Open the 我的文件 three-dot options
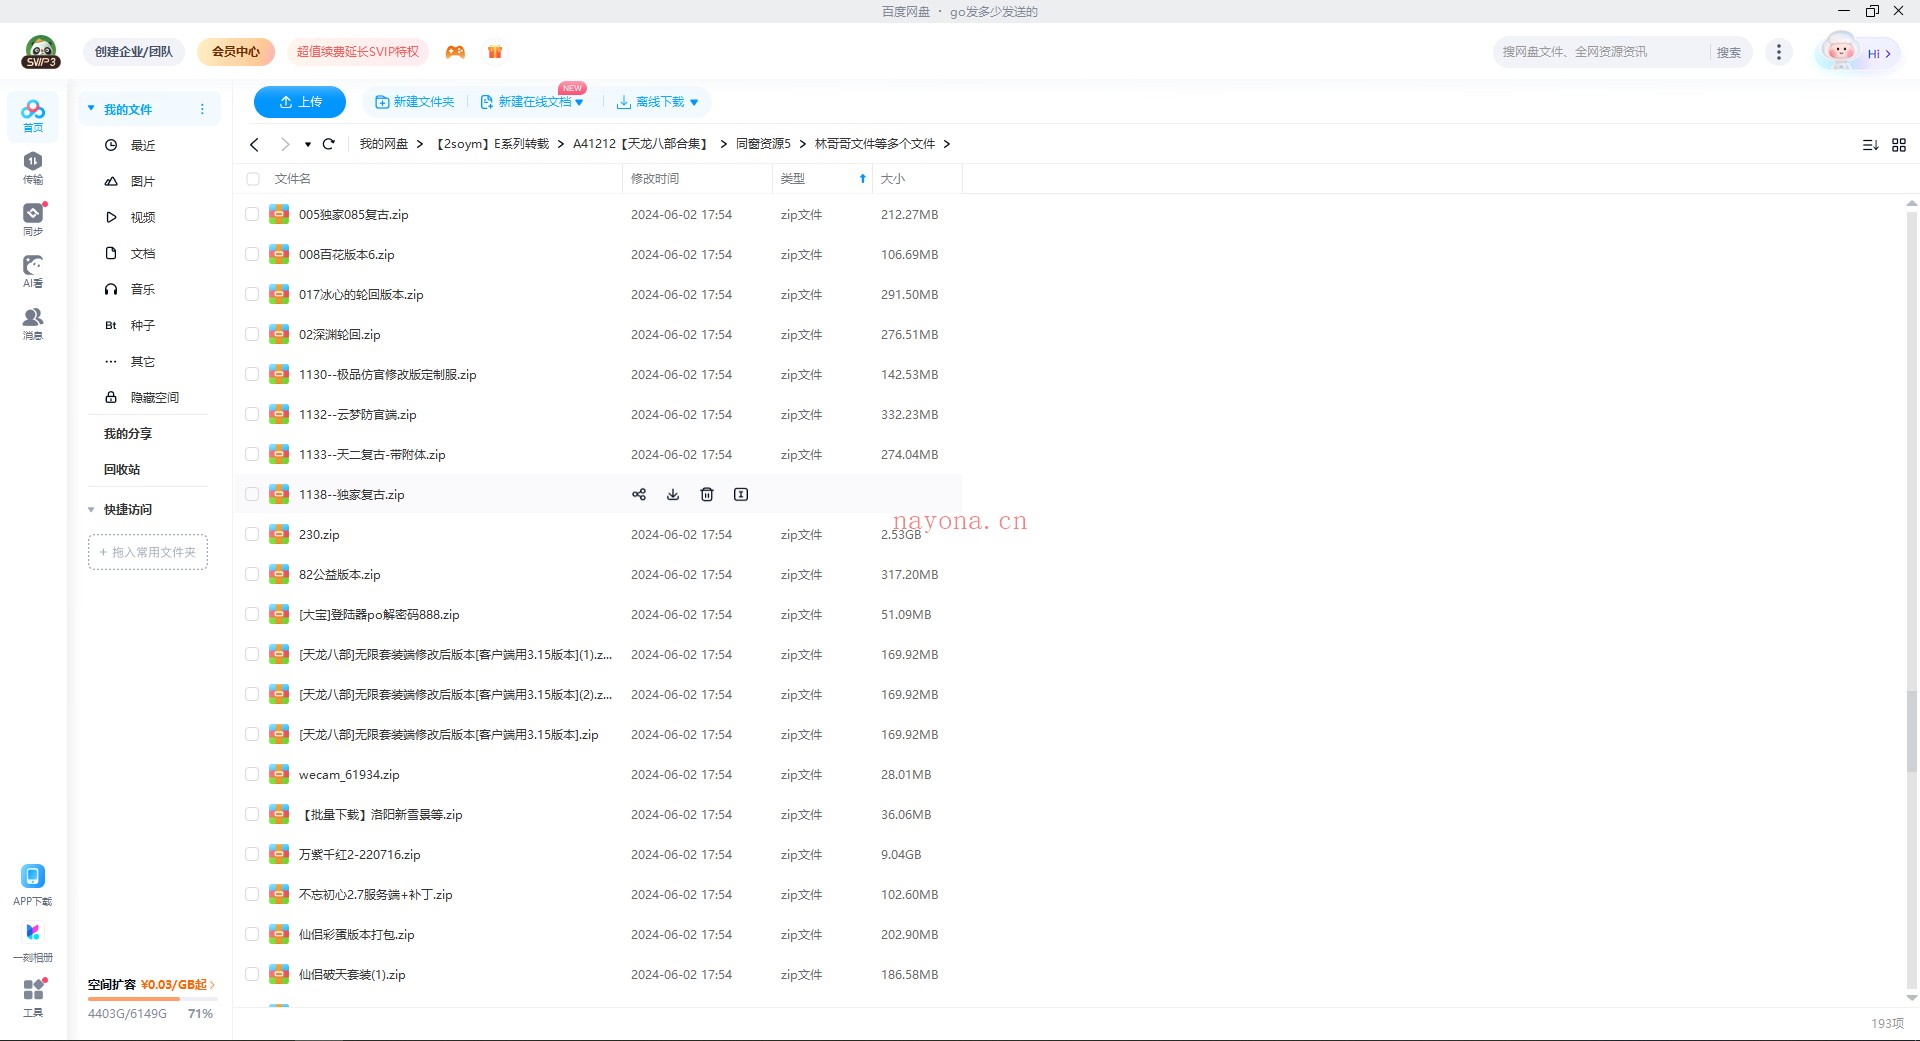Screen dimensions: 1920x1041 click(202, 109)
